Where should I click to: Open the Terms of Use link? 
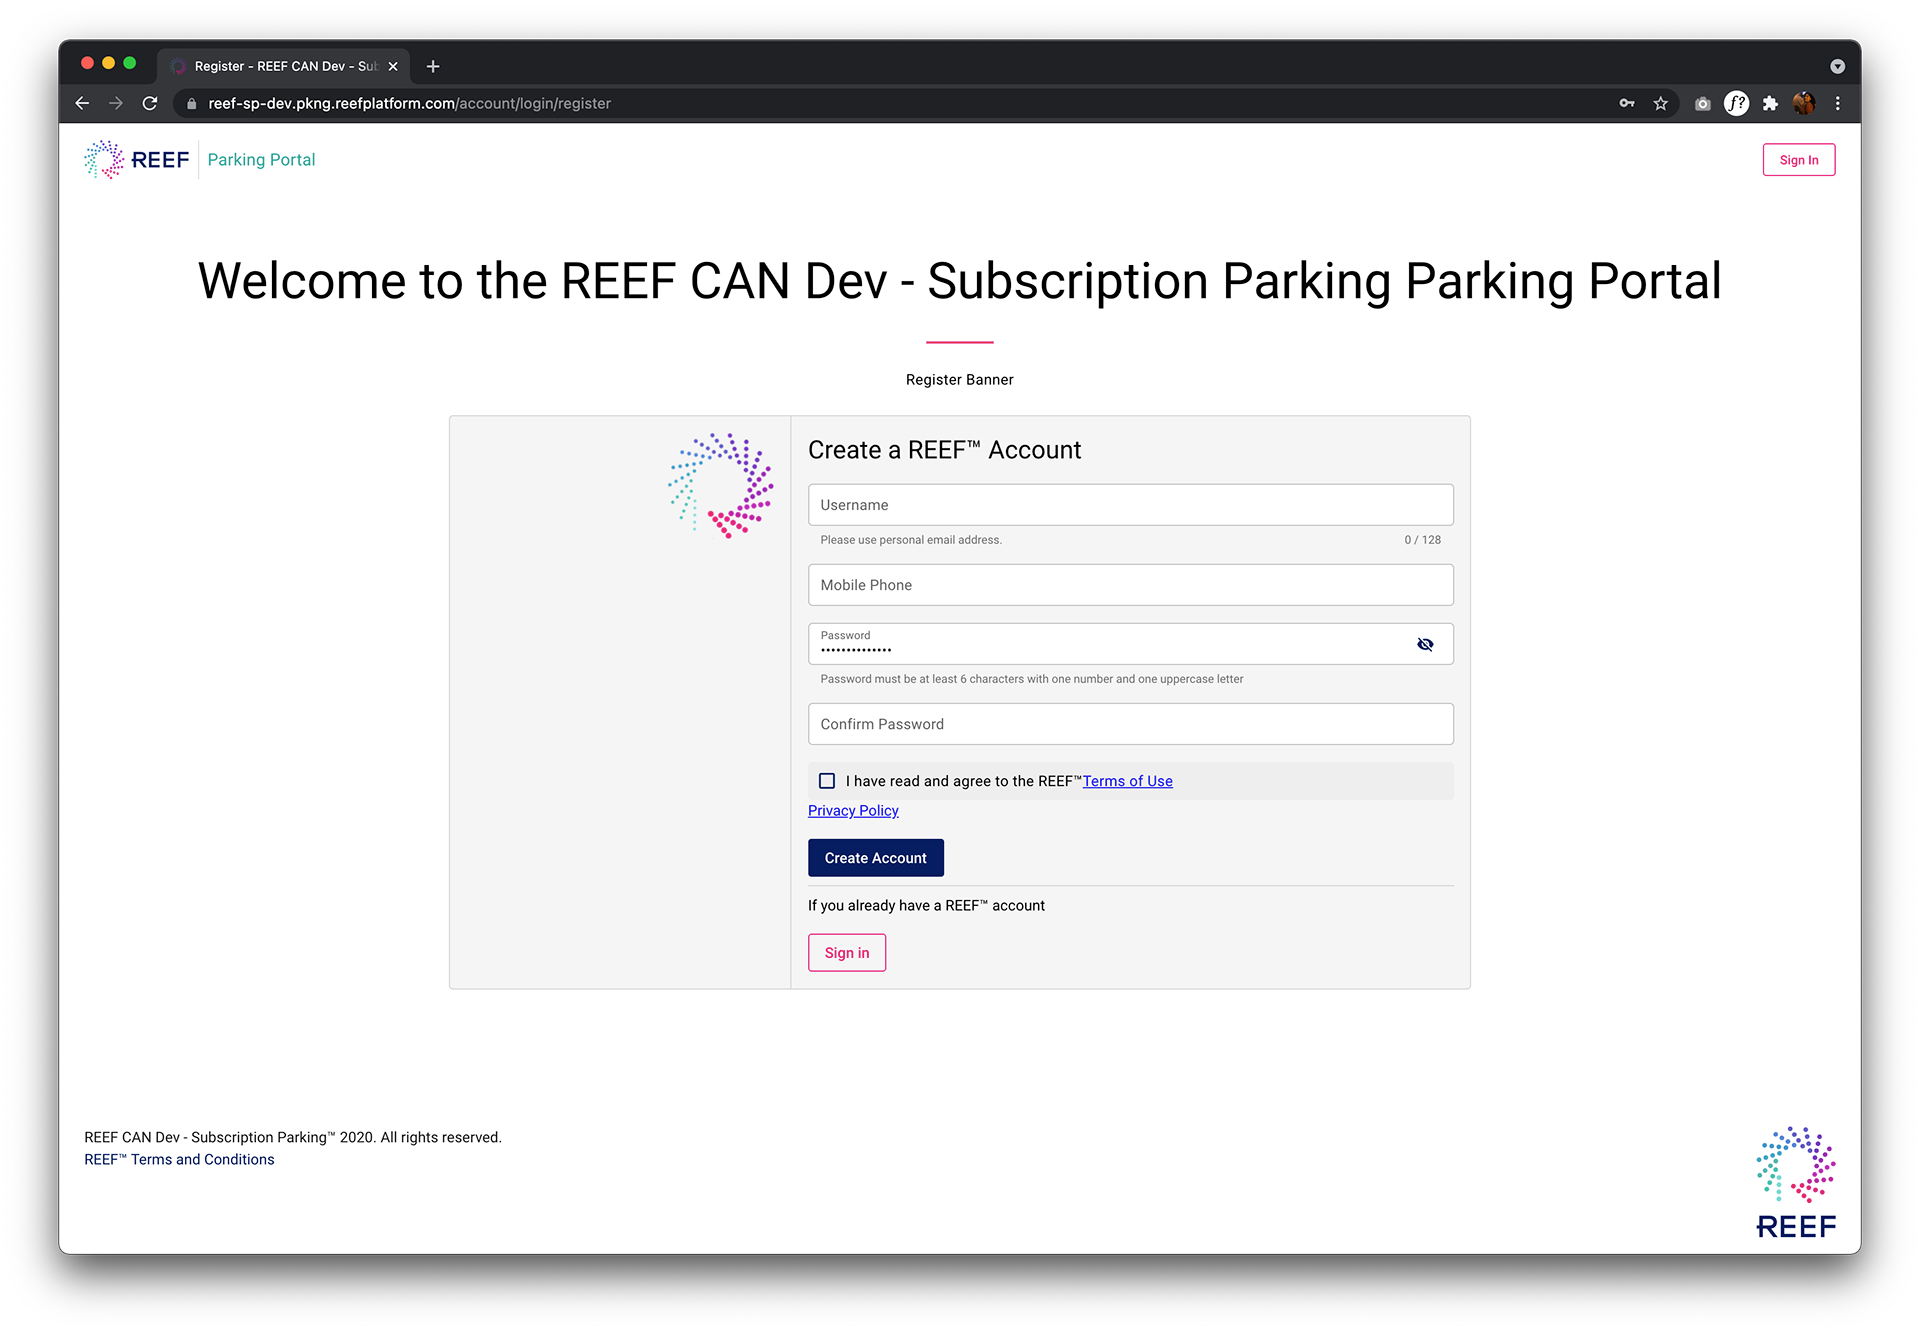click(x=1127, y=781)
